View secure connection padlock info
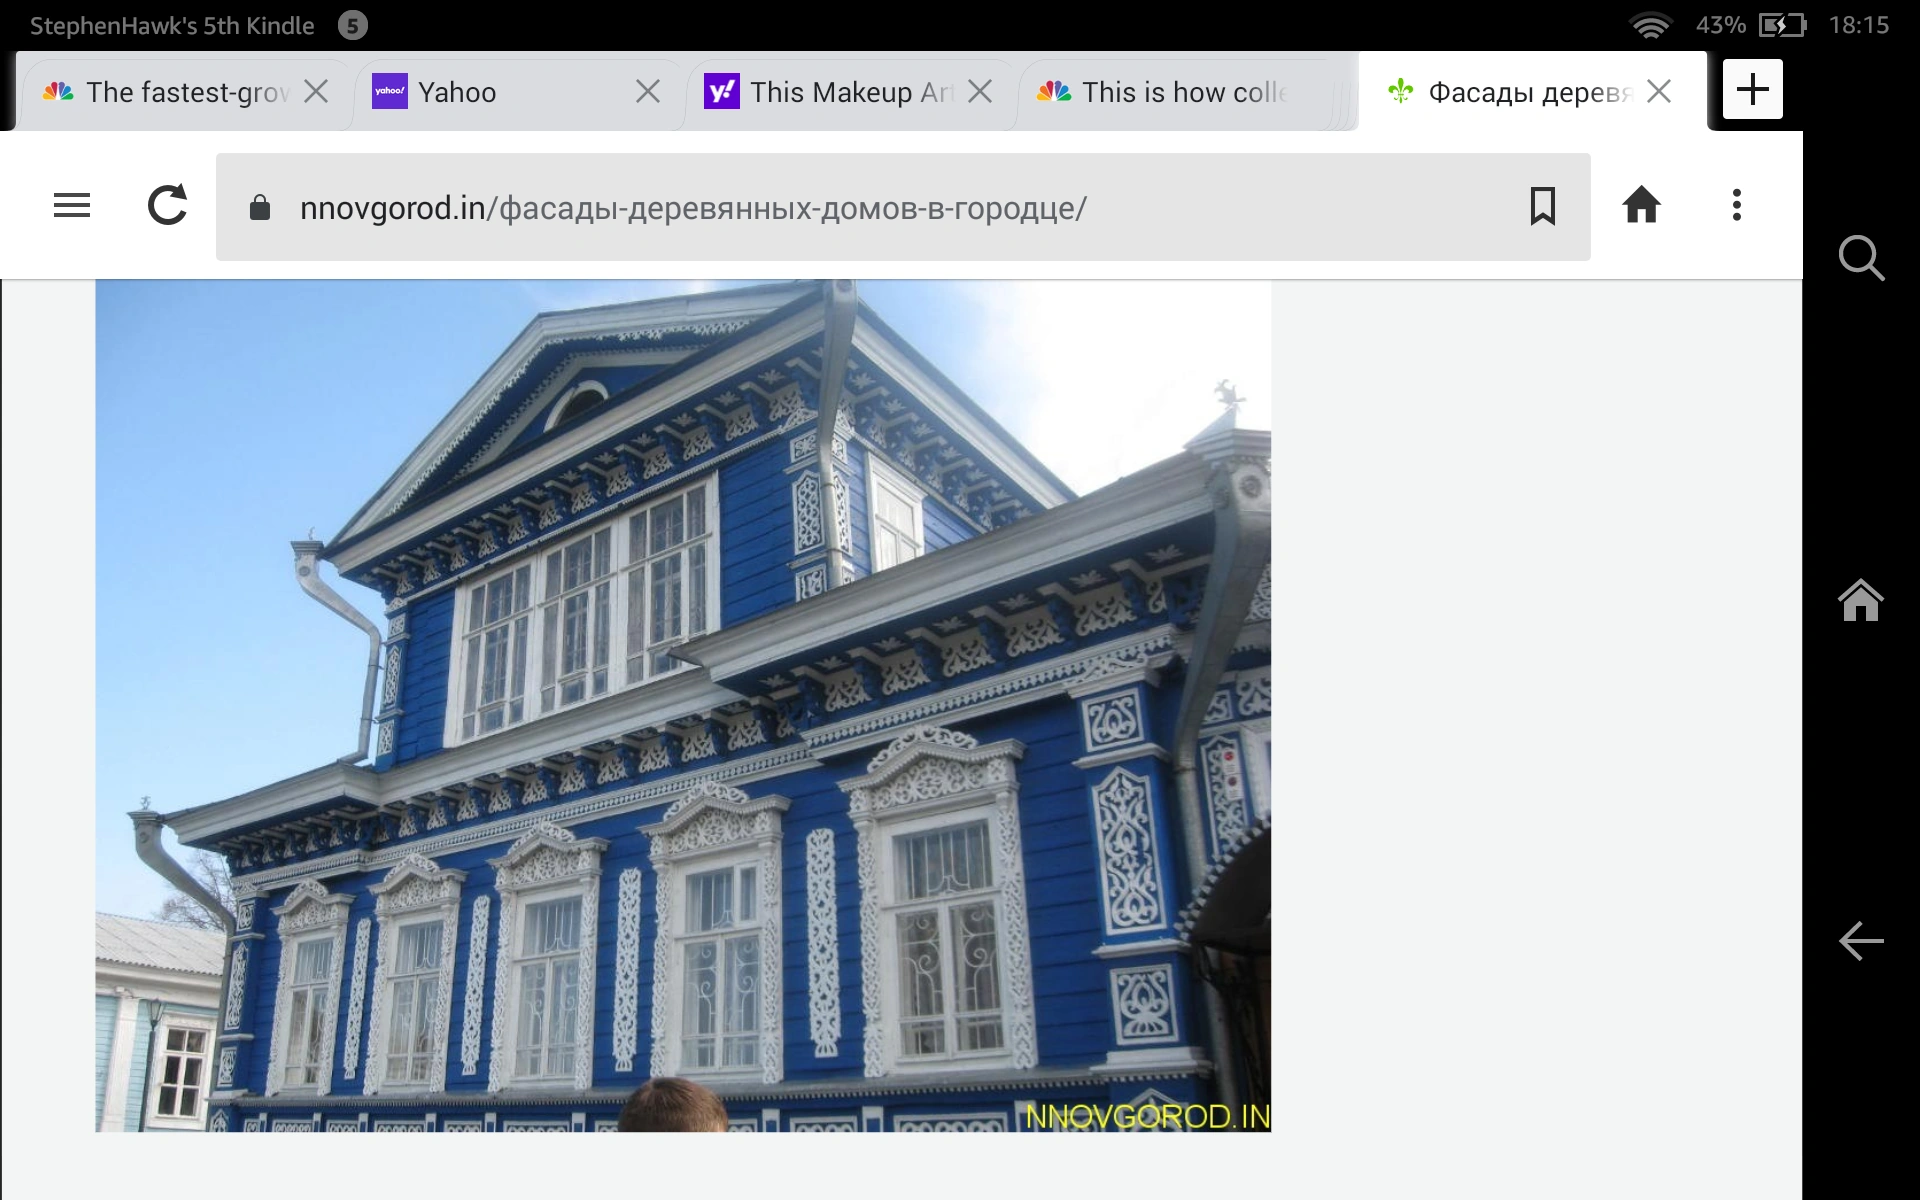1920x1200 pixels. click(x=260, y=208)
